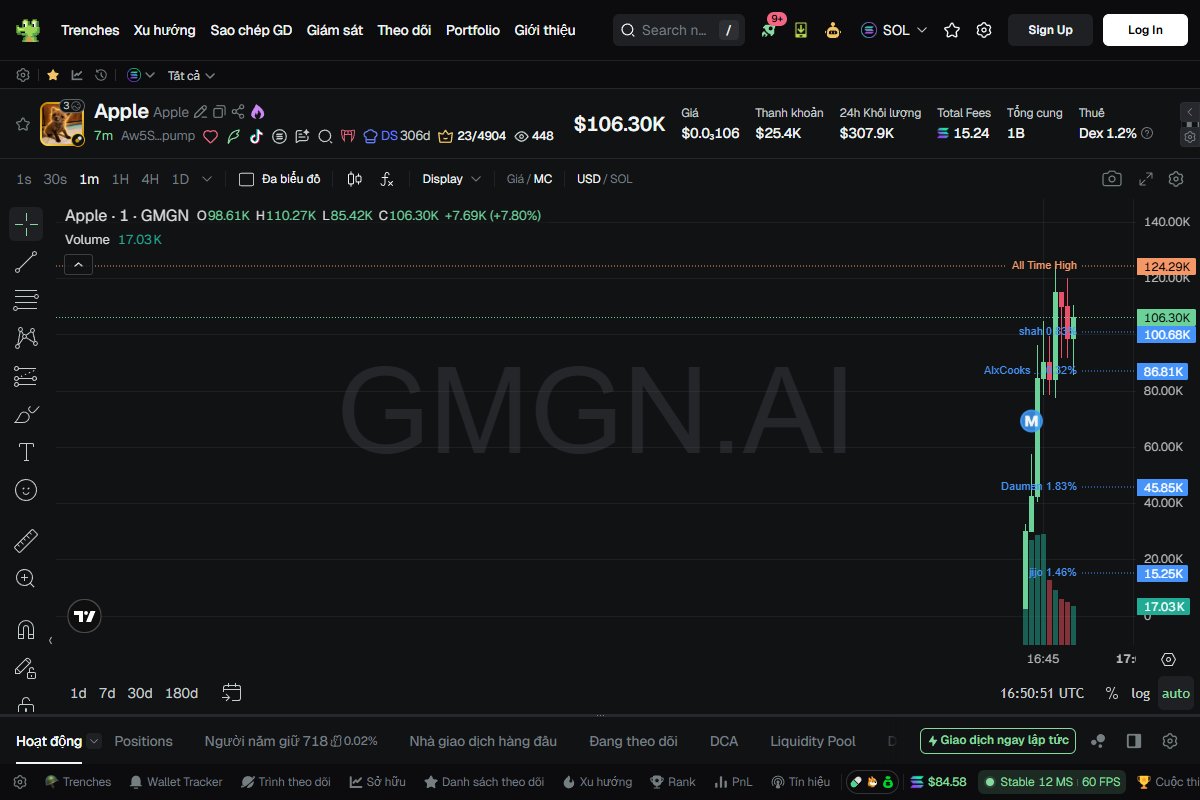1200x800 pixels.
Task: Open the Fibonacci/horizontal lines tool
Action: (26, 300)
